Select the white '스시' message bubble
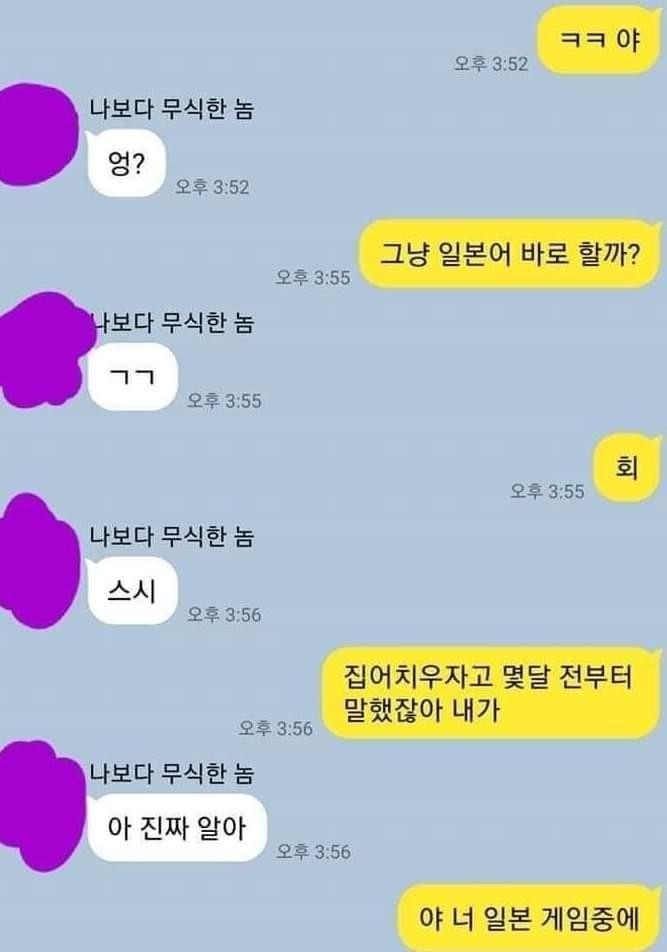The width and height of the screenshot is (667, 952). (x=132, y=590)
